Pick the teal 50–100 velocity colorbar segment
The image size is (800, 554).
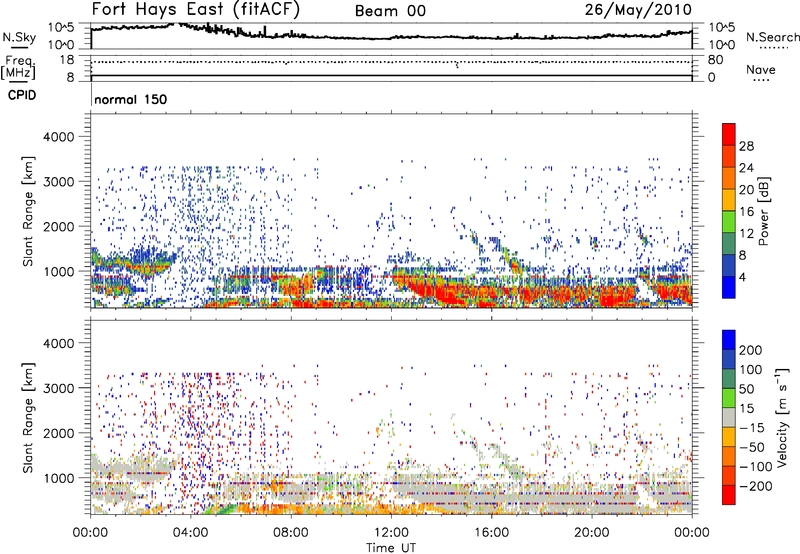729,379
